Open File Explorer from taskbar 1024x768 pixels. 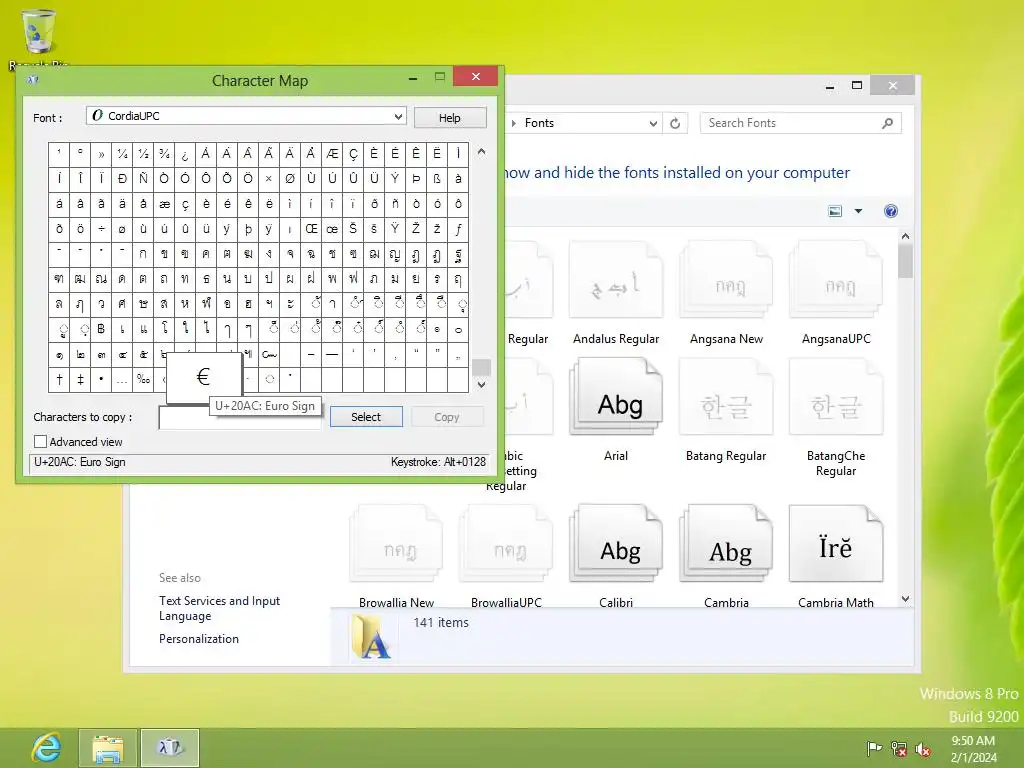coord(108,748)
